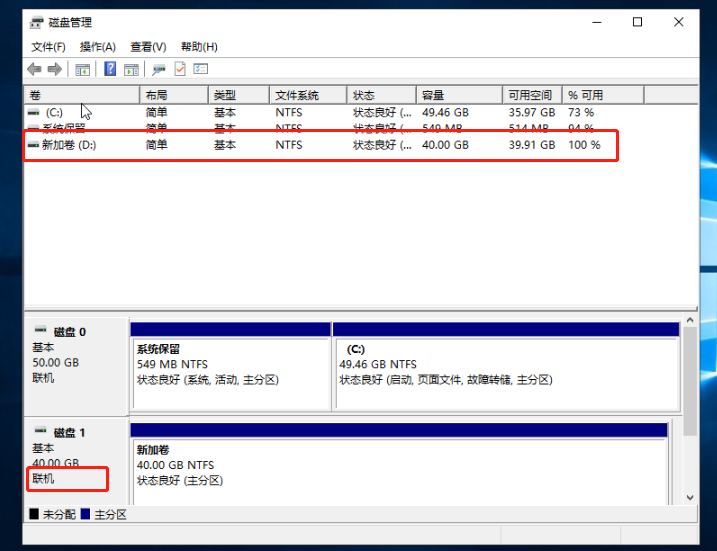Select the 新加卷 (D:) volume icon
This screenshot has width=717, height=551.
[33, 145]
